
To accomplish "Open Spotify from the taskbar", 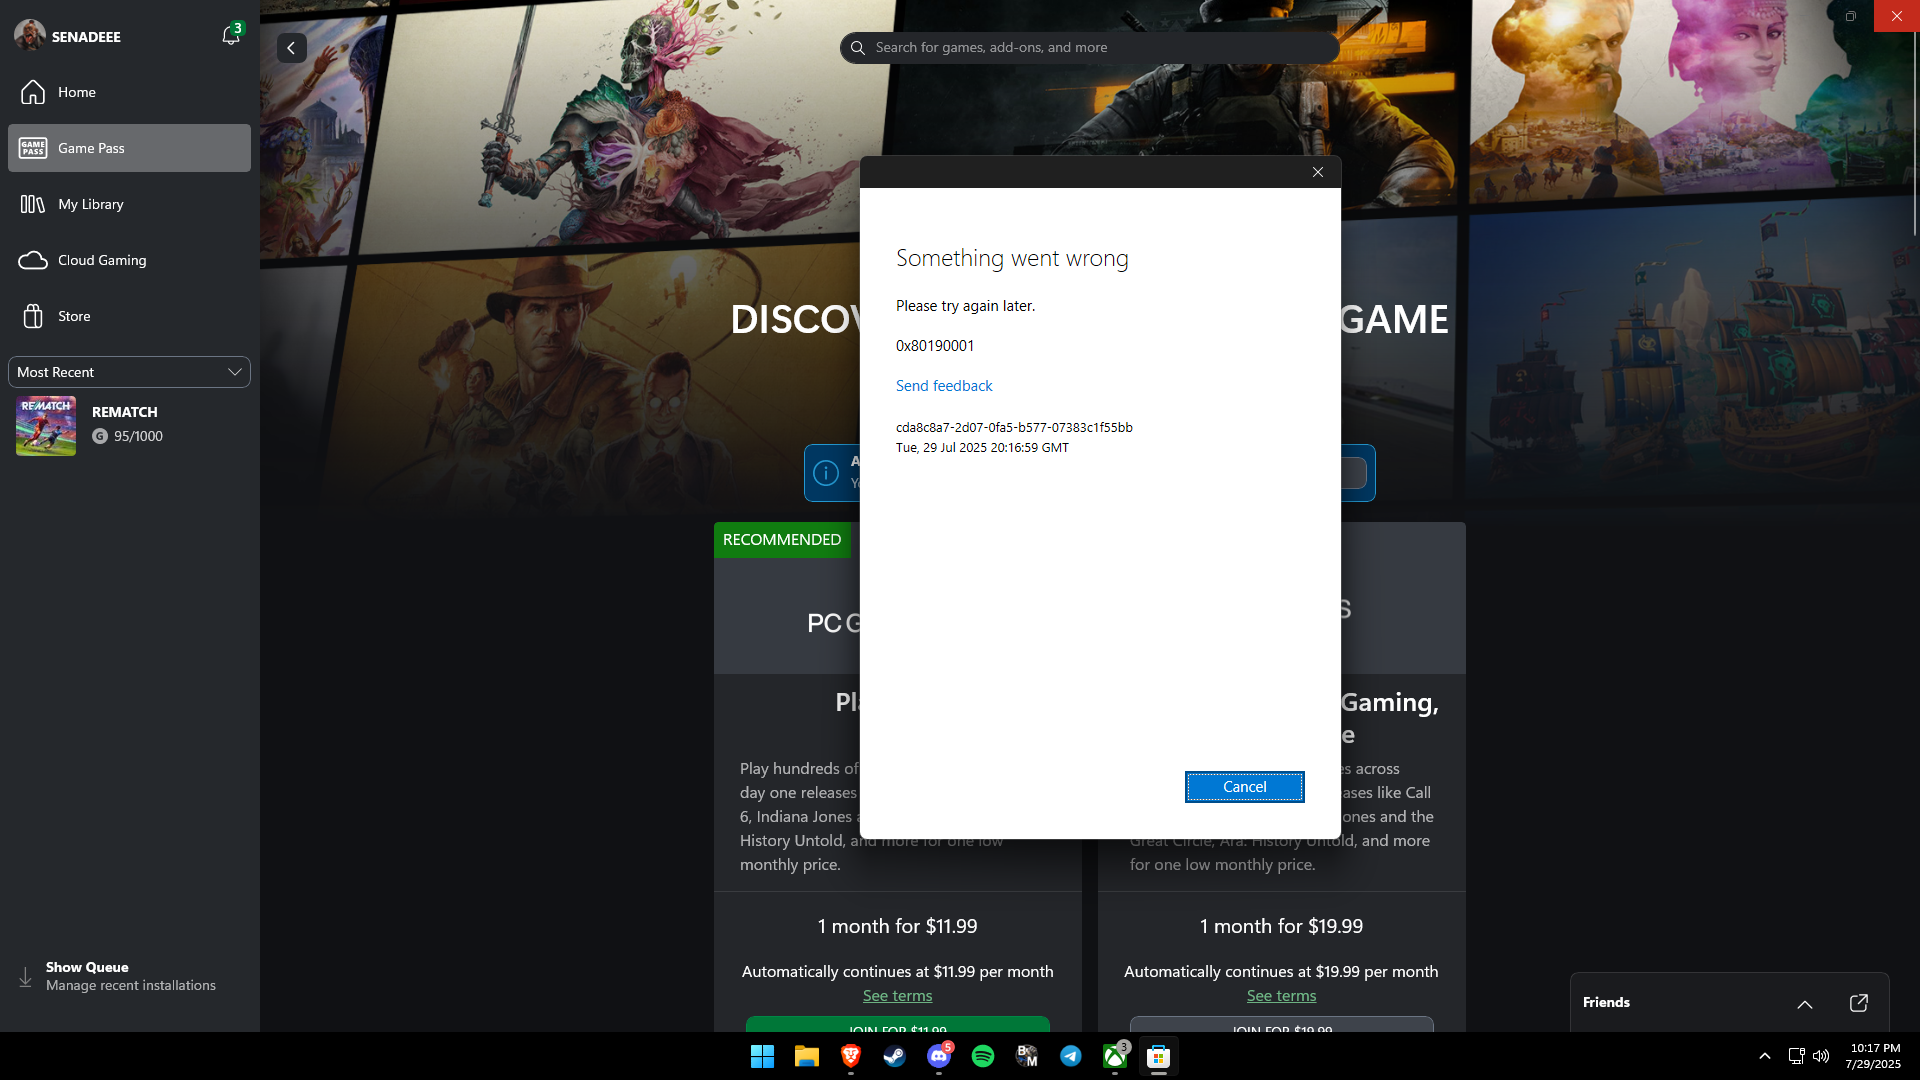I will coord(983,1056).
